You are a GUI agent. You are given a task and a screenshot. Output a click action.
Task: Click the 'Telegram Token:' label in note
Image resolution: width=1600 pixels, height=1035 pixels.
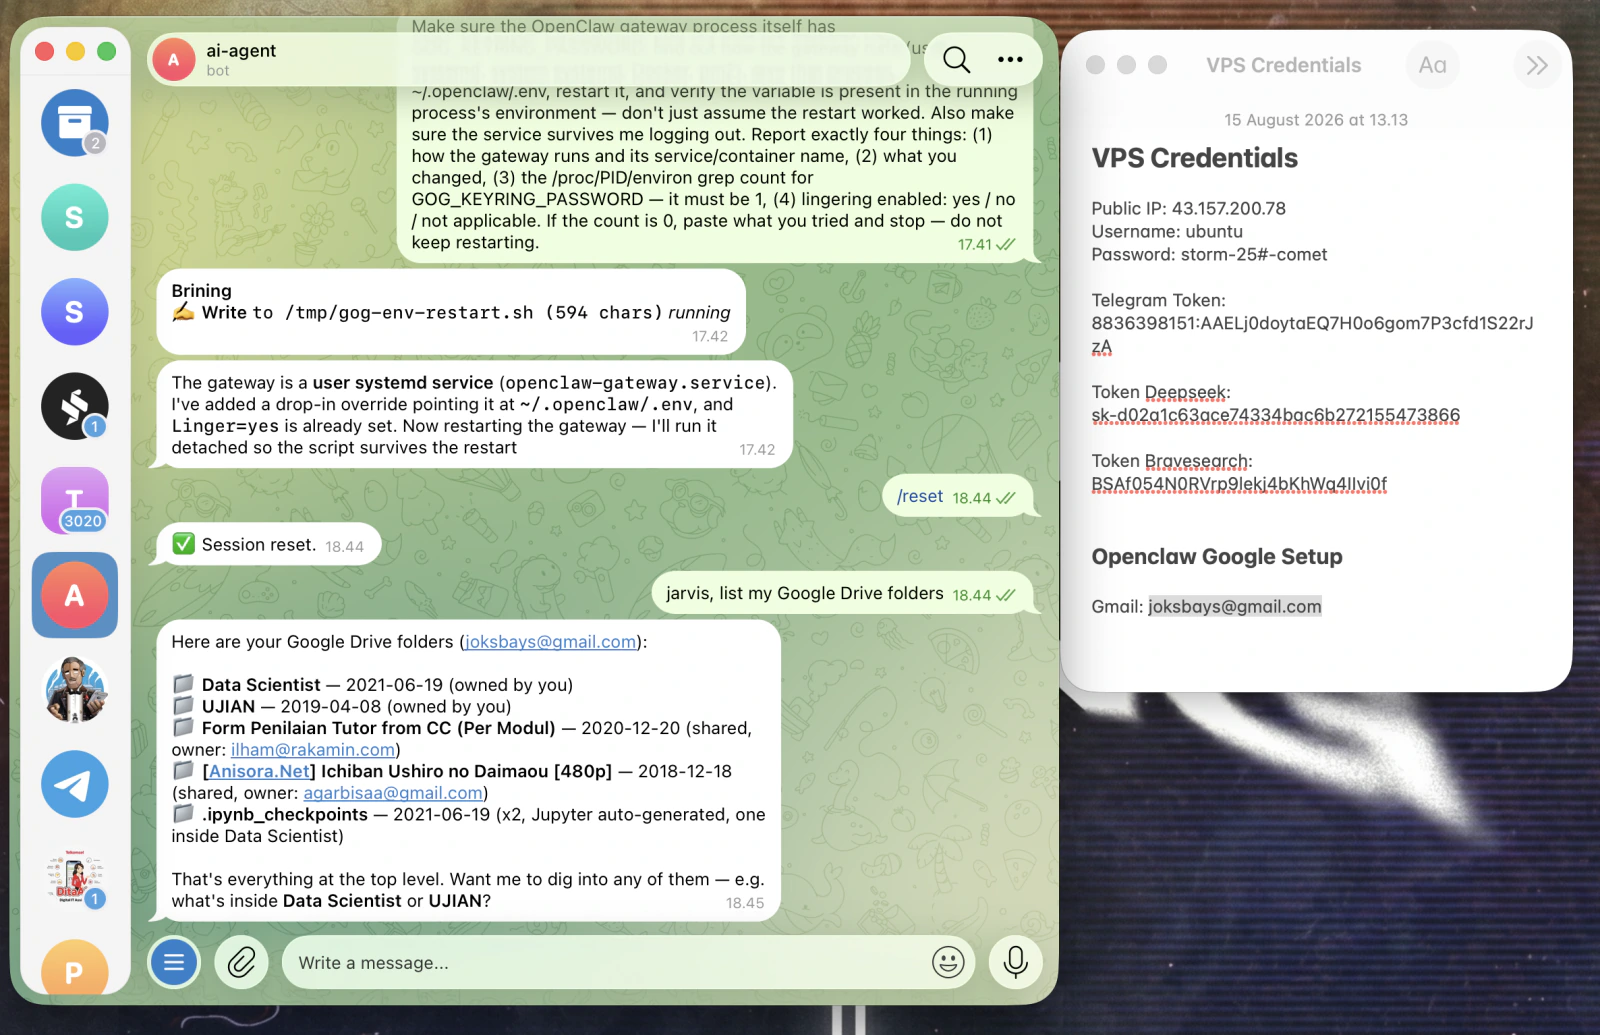tap(1158, 300)
